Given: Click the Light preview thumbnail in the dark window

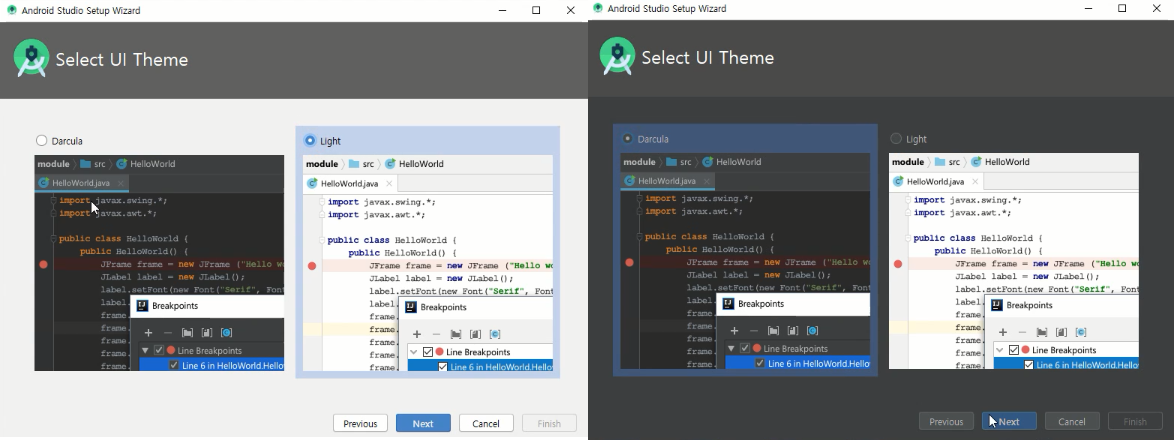Looking at the screenshot, I should (1014, 261).
